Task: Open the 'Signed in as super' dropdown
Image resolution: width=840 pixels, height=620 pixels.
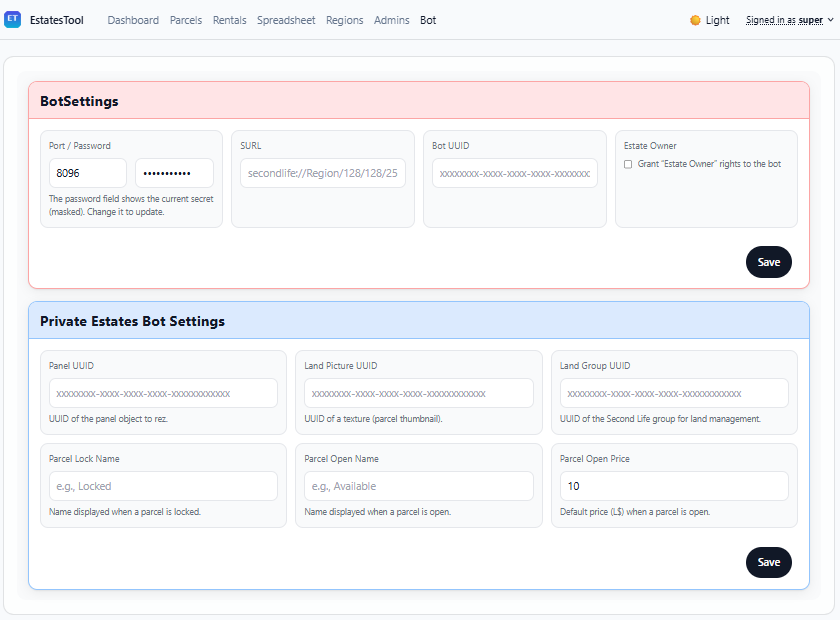Action: point(786,19)
